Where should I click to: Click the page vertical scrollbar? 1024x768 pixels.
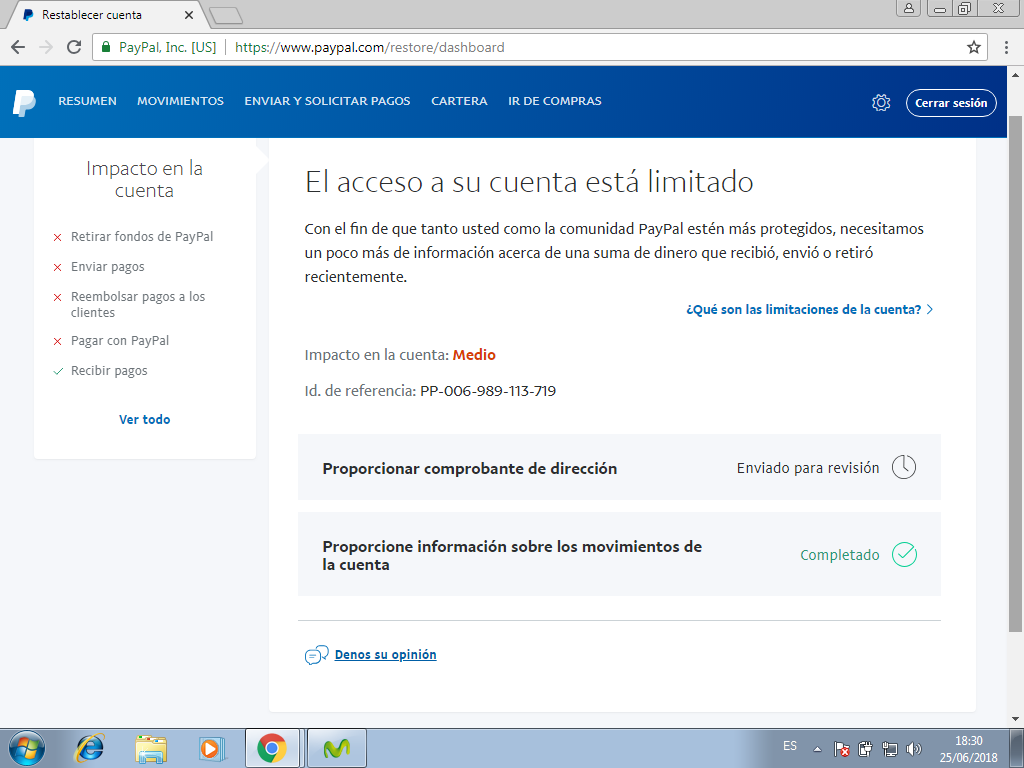click(x=1016, y=374)
